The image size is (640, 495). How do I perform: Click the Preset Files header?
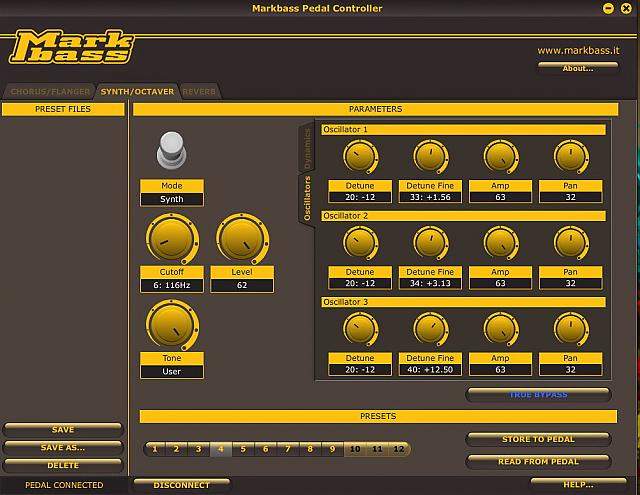click(x=63, y=109)
